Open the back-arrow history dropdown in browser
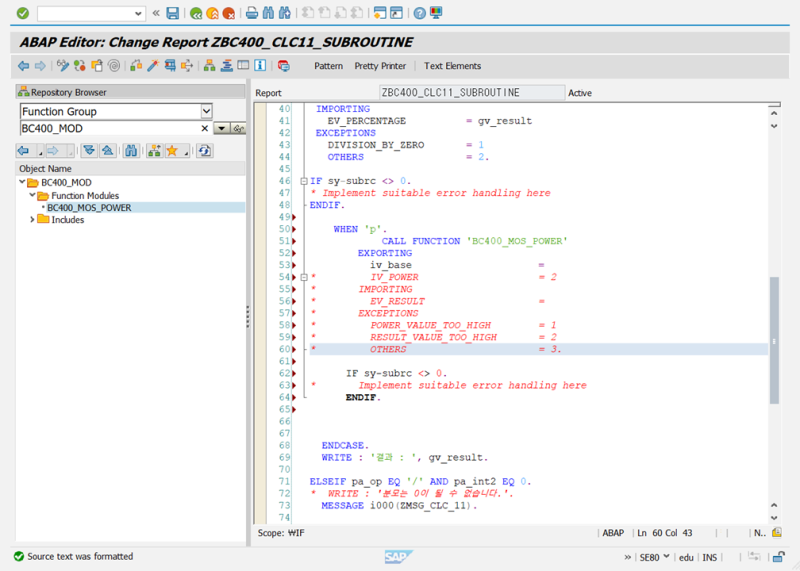800x571 pixels. tap(40, 152)
